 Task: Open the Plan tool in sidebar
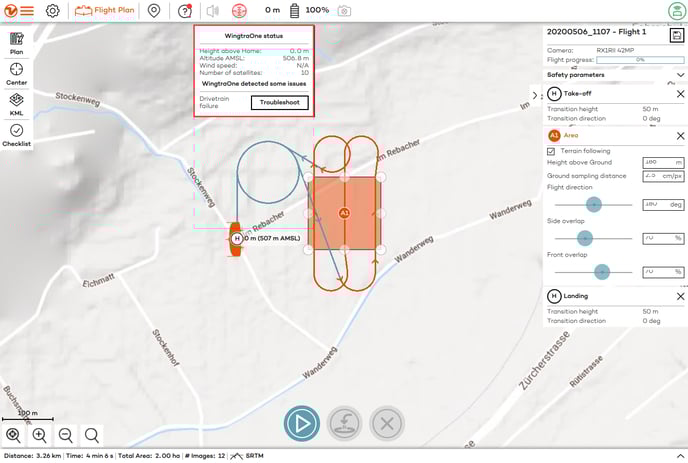point(16,42)
